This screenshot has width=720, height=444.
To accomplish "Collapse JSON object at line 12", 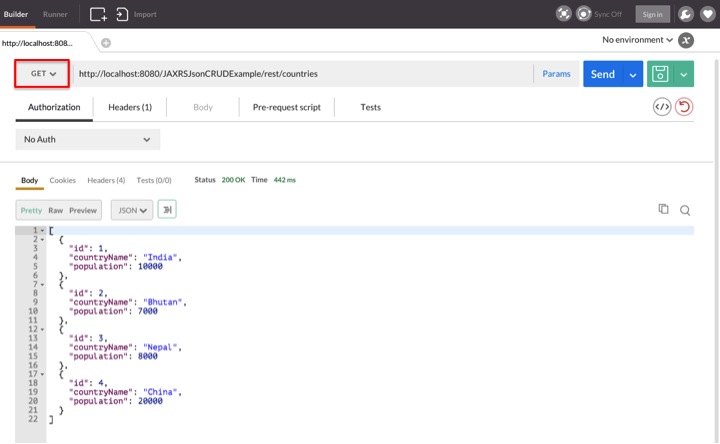I will pos(42,329).
